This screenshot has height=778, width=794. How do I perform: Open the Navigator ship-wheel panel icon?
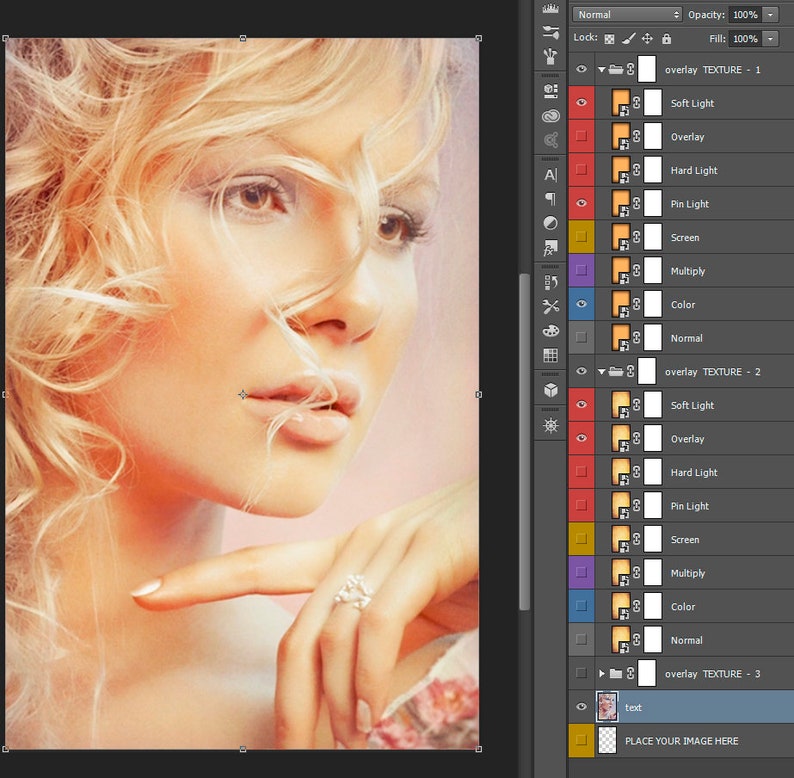coord(550,425)
